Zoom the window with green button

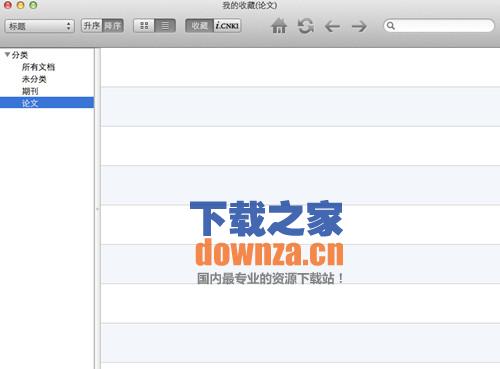coord(33,5)
